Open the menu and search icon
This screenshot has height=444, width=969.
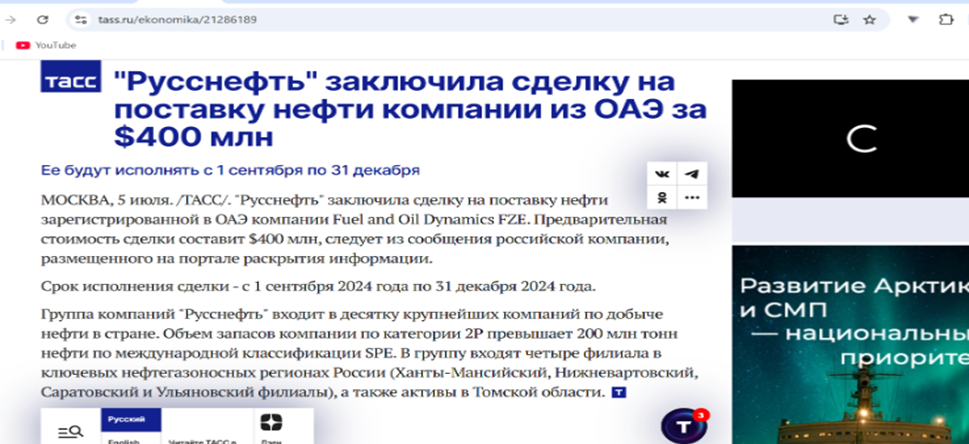70,431
